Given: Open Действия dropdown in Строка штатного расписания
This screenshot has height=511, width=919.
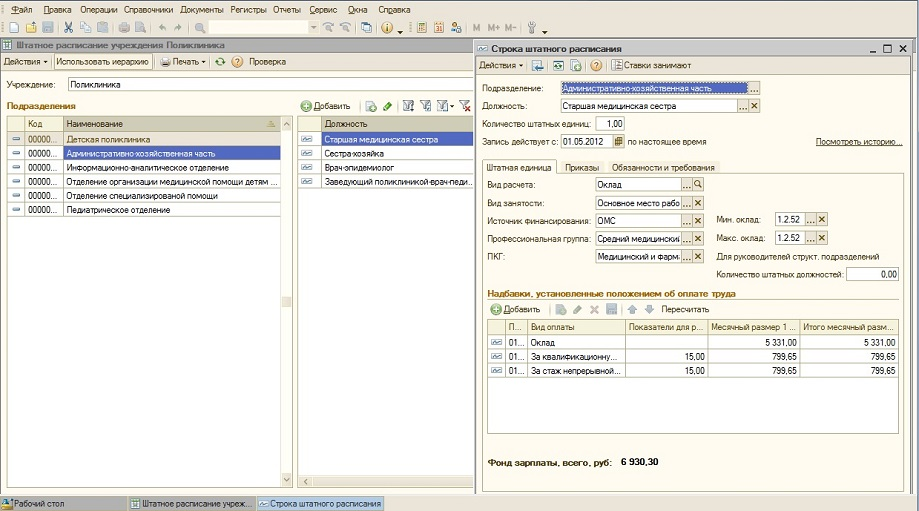Looking at the screenshot, I should (x=500, y=65).
